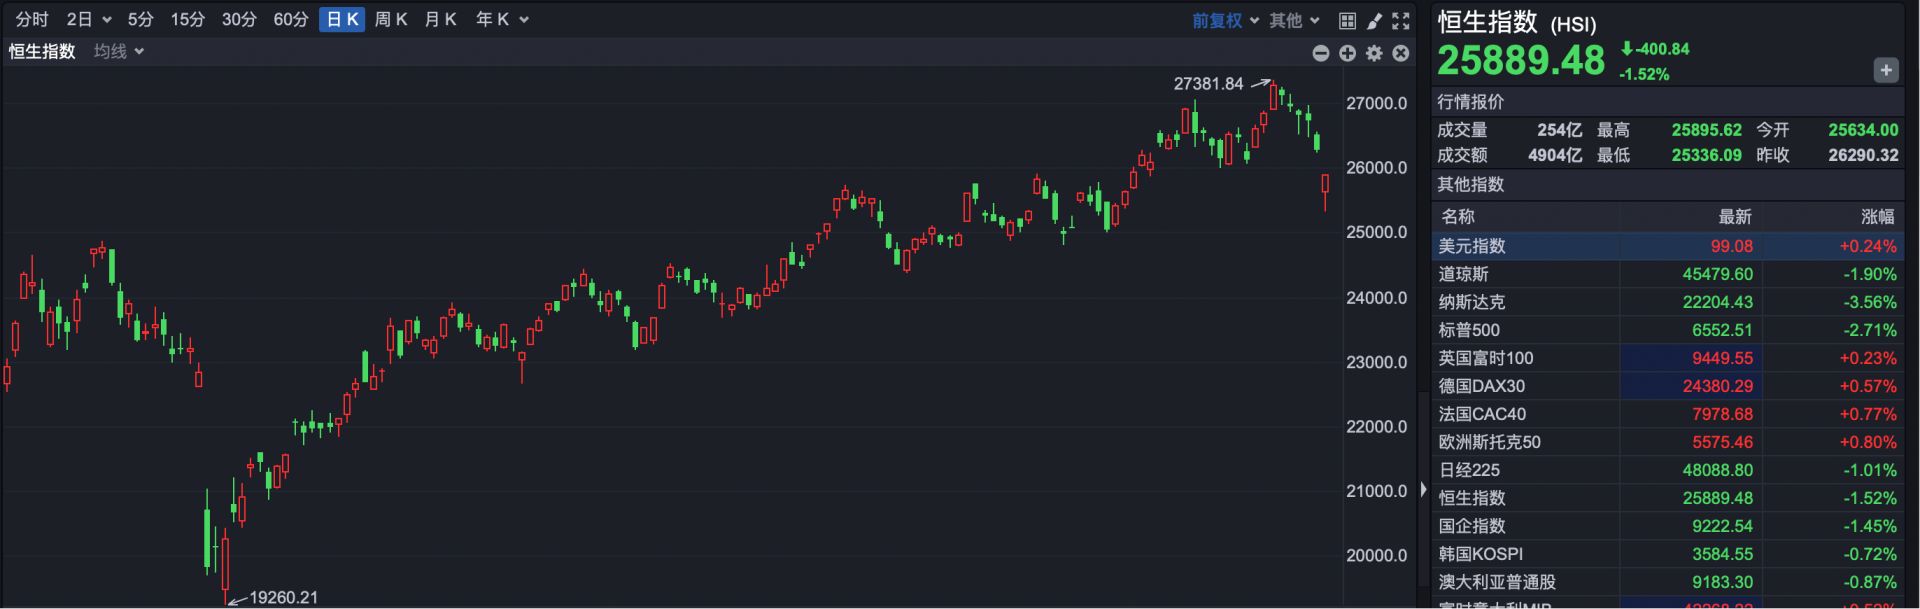Zoom in the chart with plus icon
1920x609 pixels.
tap(1348, 53)
